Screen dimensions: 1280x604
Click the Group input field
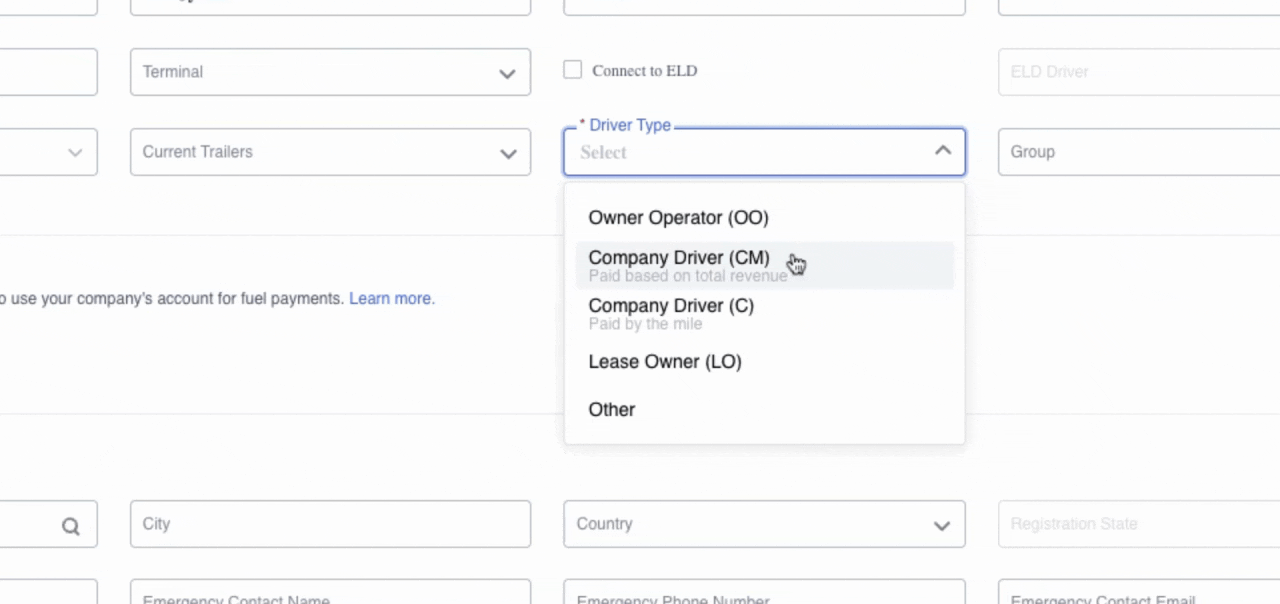(x=1138, y=152)
